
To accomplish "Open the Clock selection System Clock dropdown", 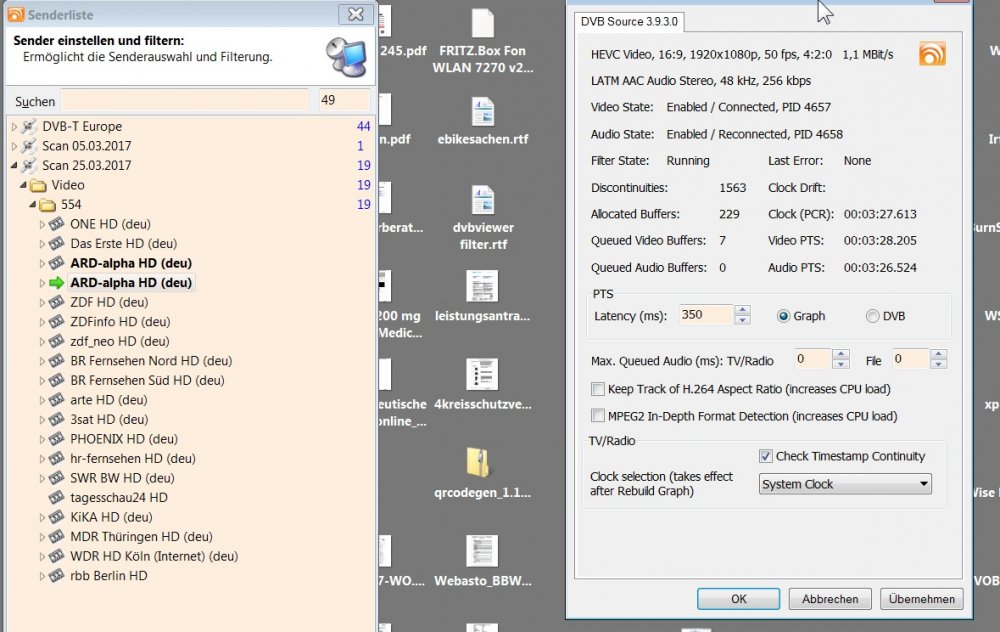I will point(845,484).
